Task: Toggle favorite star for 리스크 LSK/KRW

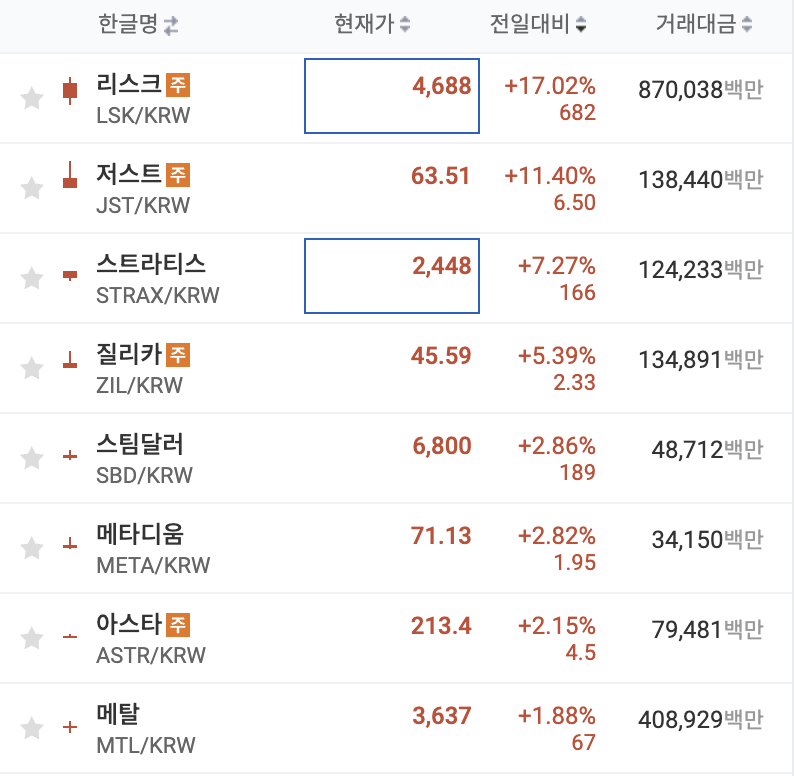Action: pyautogui.click(x=31, y=98)
